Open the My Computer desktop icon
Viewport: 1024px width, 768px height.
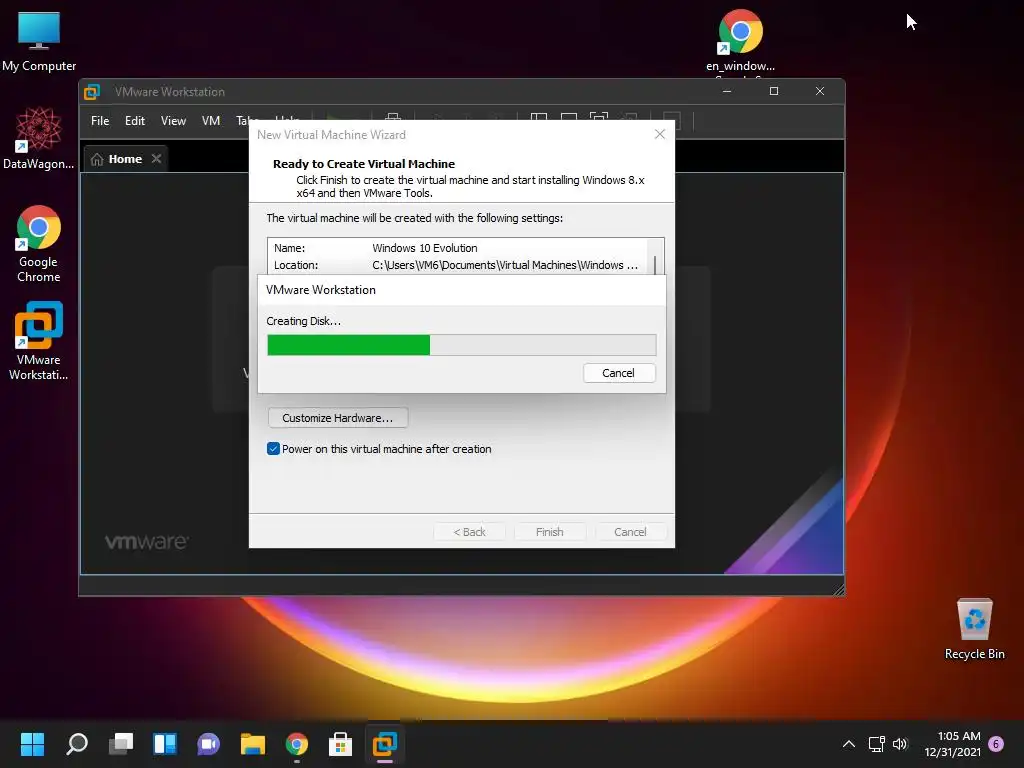[x=39, y=41]
